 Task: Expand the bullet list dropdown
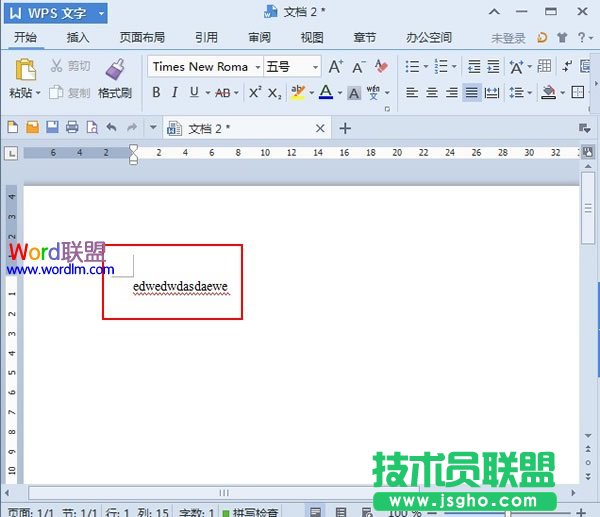point(426,67)
